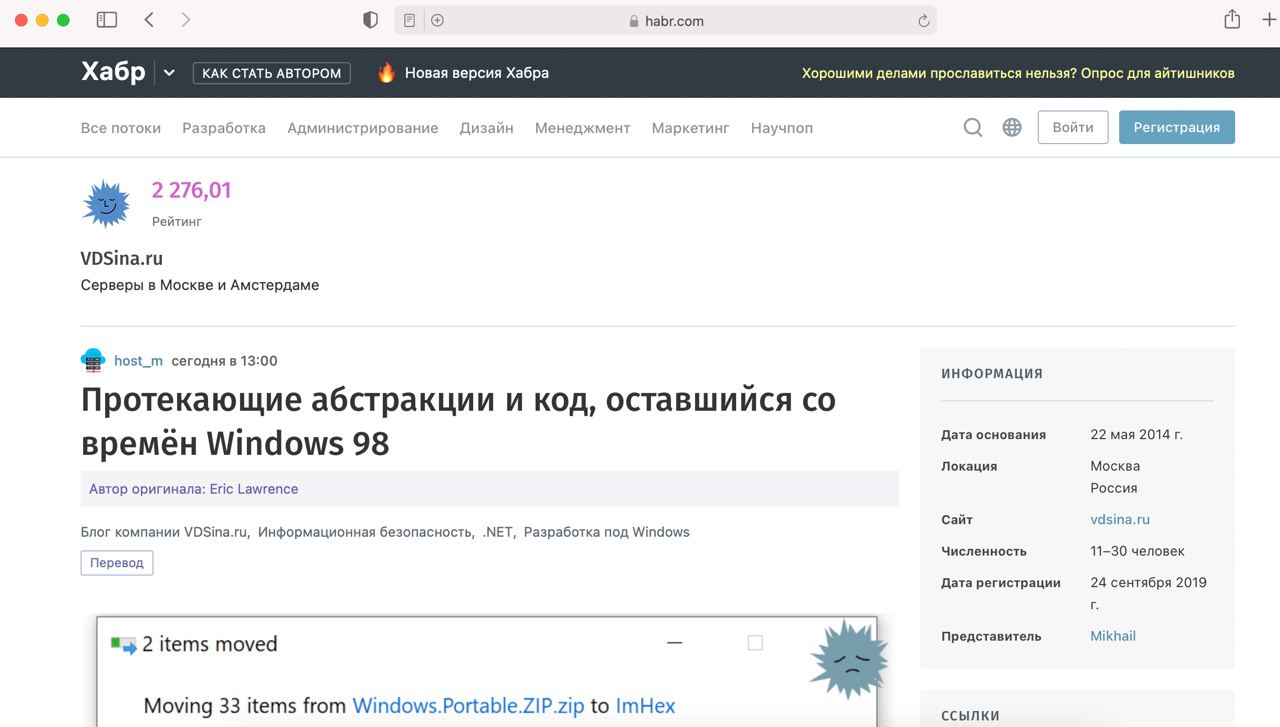Select the Разработка tab

(x=224, y=128)
